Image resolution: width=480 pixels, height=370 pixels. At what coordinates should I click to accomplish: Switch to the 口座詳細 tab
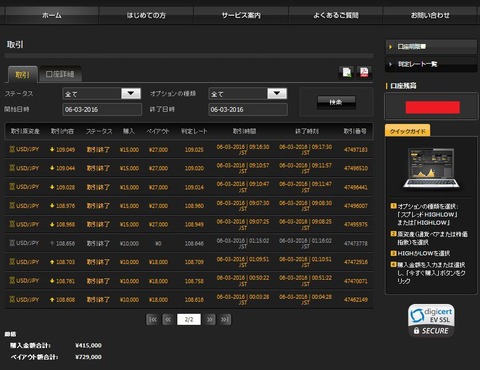60,74
